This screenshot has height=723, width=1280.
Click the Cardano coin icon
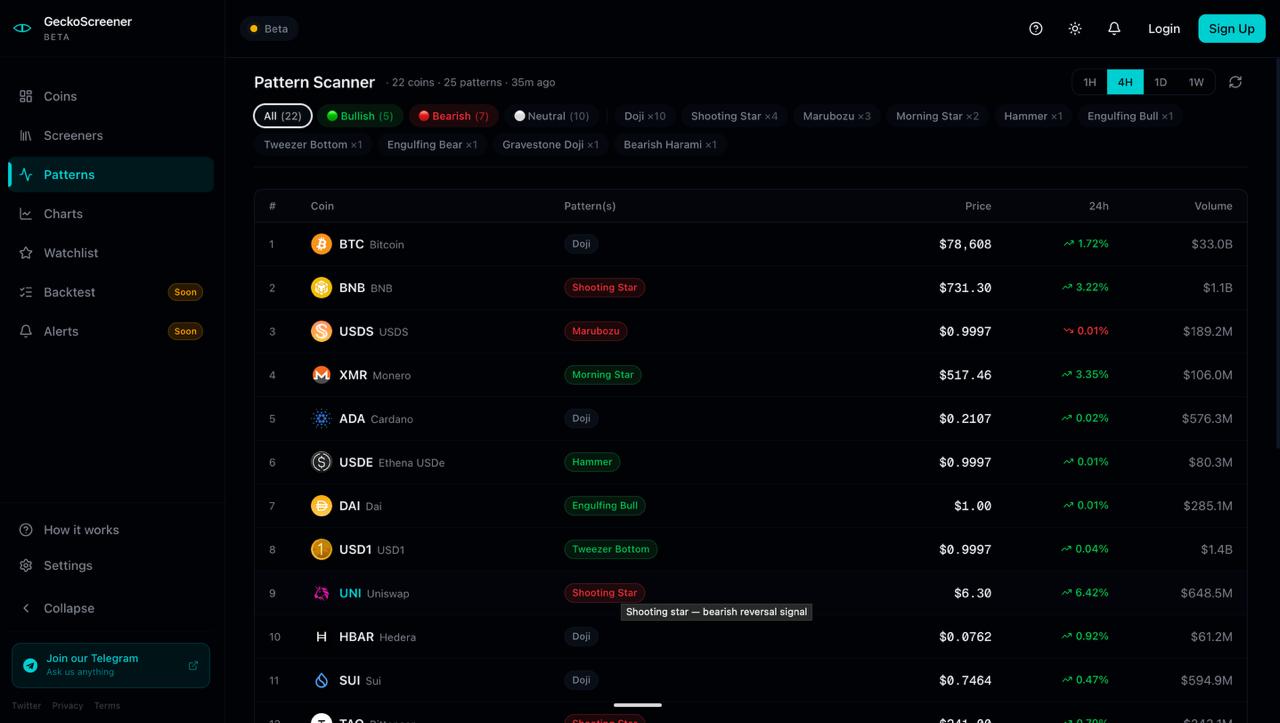click(321, 419)
